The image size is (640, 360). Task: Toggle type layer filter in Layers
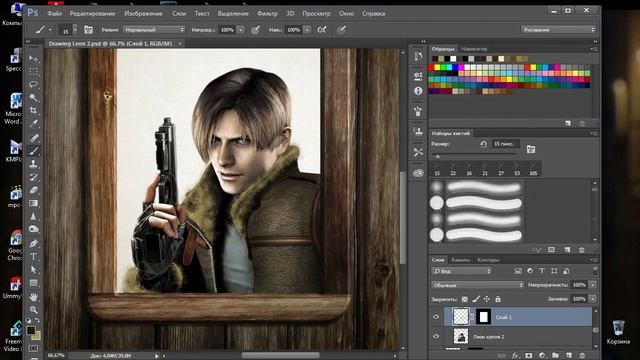(x=542, y=271)
